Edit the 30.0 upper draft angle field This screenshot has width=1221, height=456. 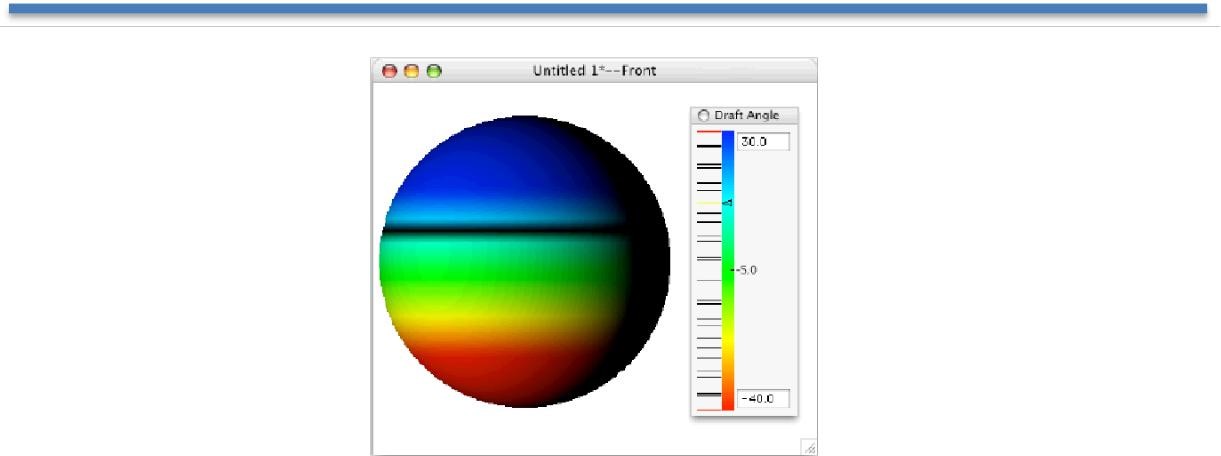763,142
